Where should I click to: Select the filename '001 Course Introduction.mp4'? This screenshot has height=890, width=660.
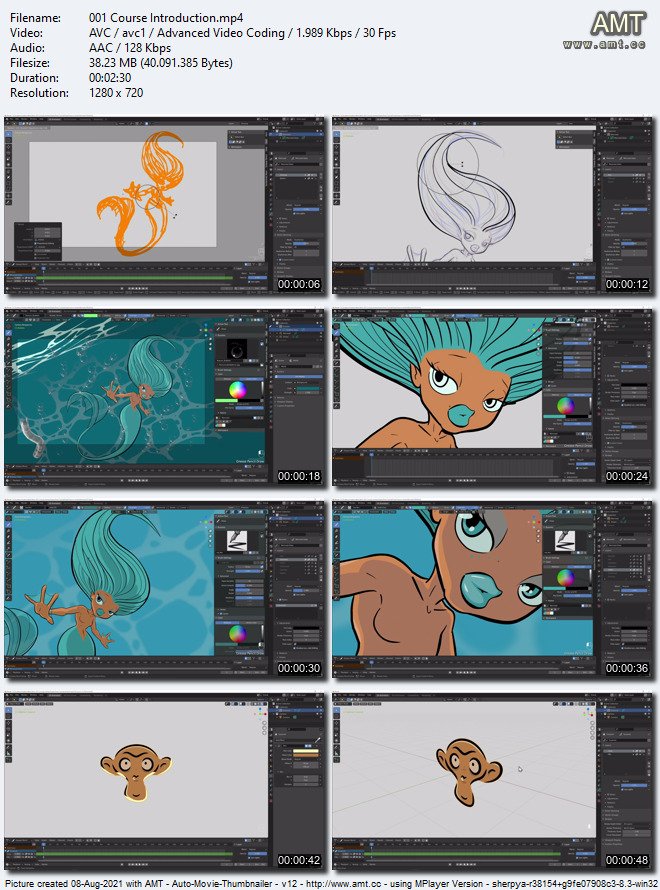(166, 18)
